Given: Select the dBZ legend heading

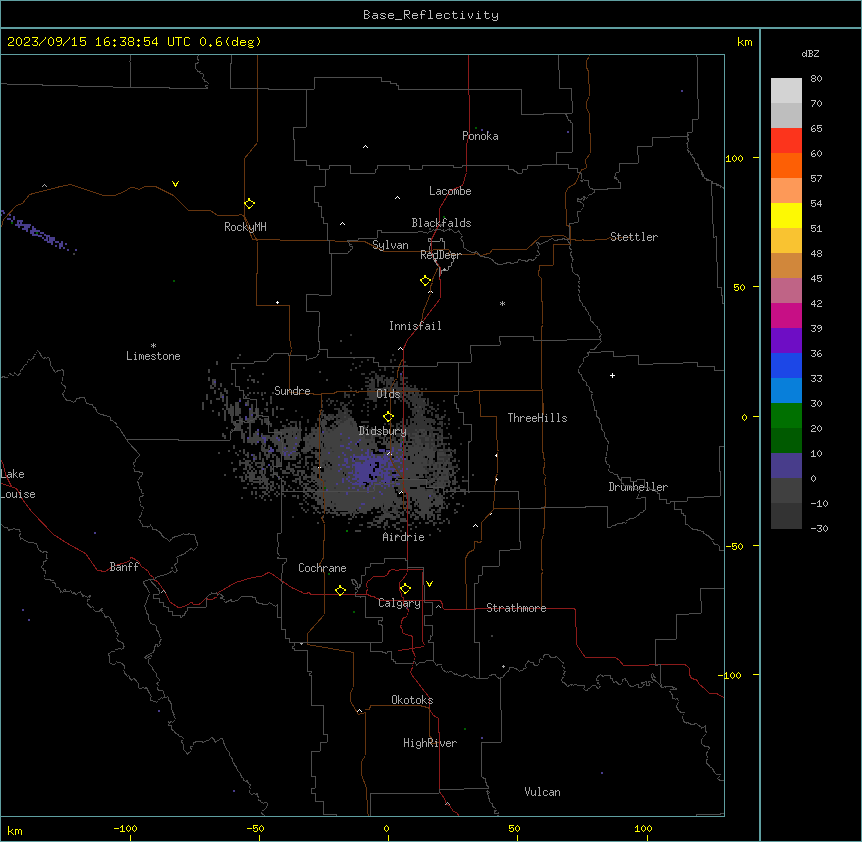Looking at the screenshot, I should (810, 53).
